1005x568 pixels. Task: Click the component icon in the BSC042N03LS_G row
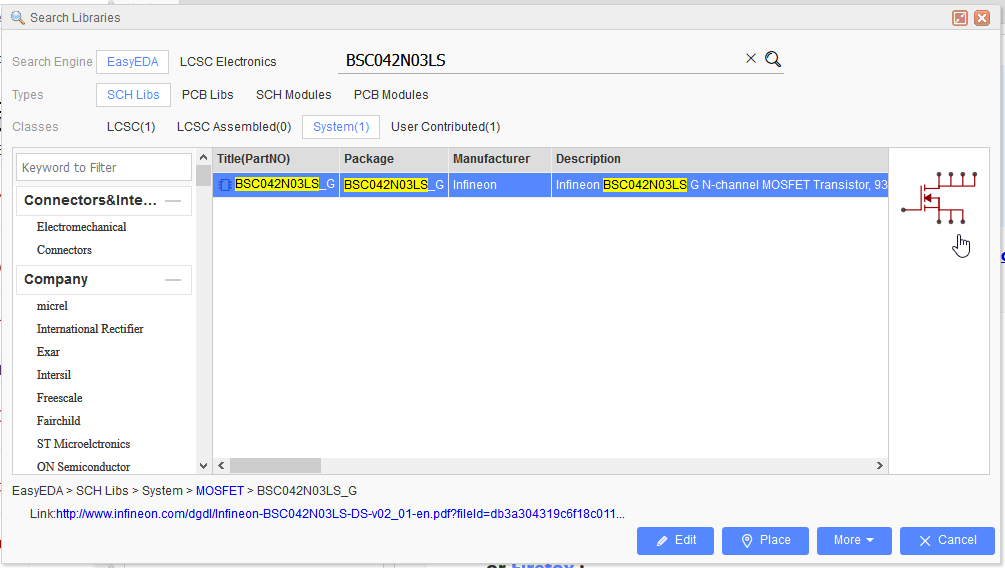[225, 185]
